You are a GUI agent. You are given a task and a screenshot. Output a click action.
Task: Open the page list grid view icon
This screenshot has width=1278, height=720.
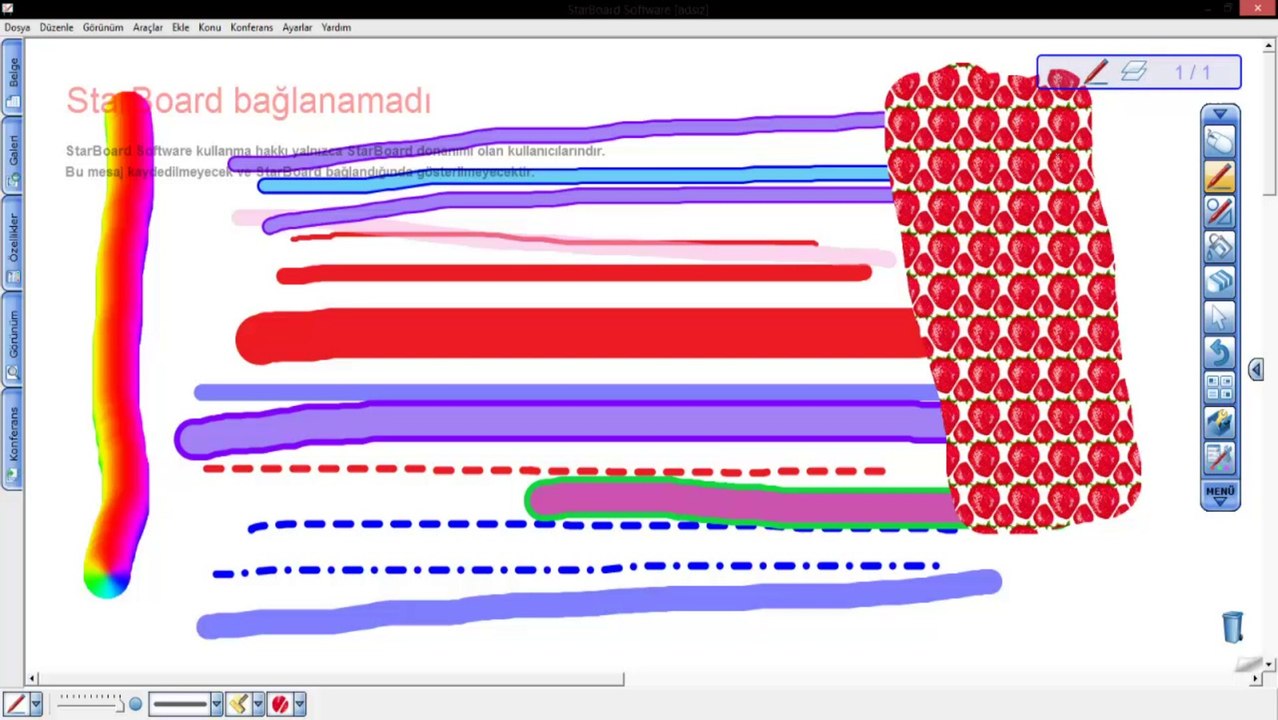[x=1219, y=387]
